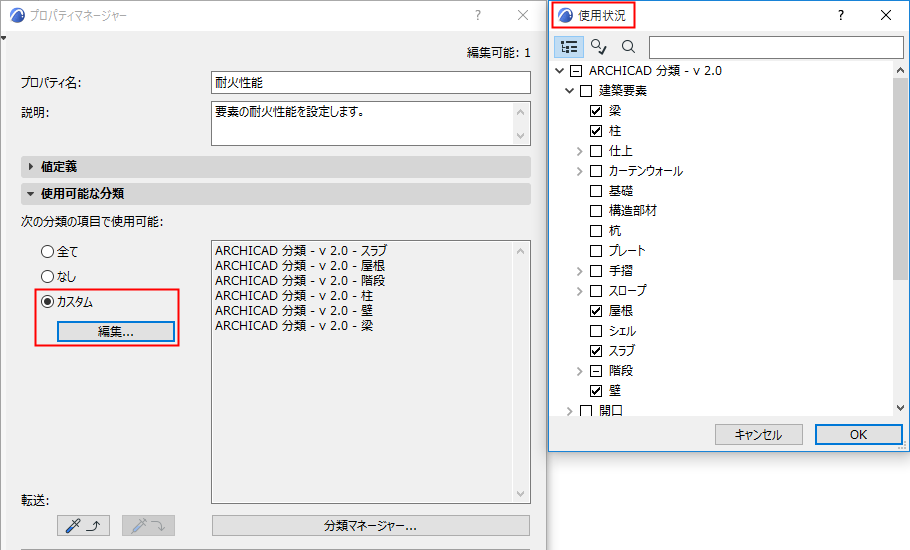Select list entry ARCHICAD 分類 - v 2.0 - 屋根

(299, 266)
